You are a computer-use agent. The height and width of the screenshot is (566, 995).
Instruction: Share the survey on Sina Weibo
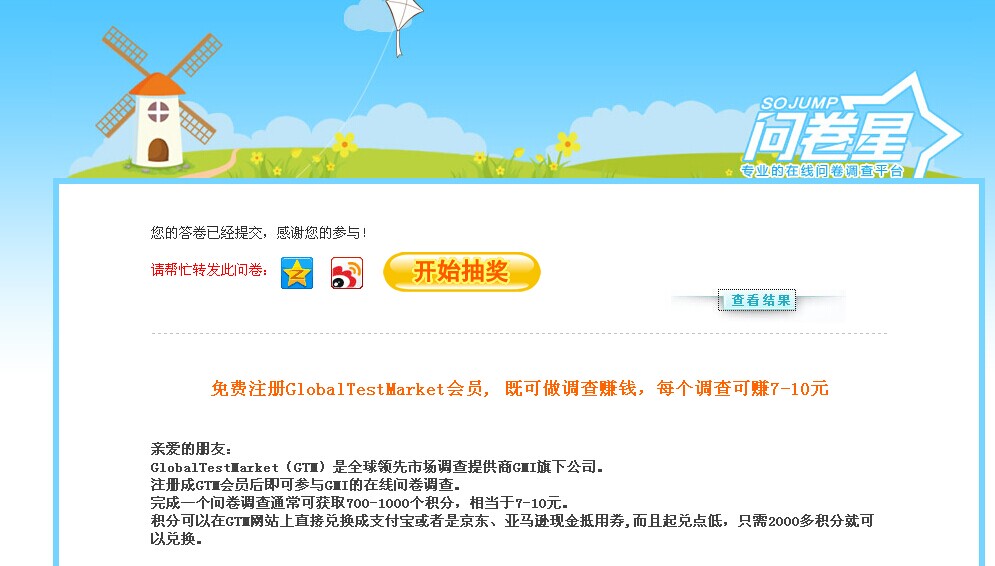pos(347,273)
